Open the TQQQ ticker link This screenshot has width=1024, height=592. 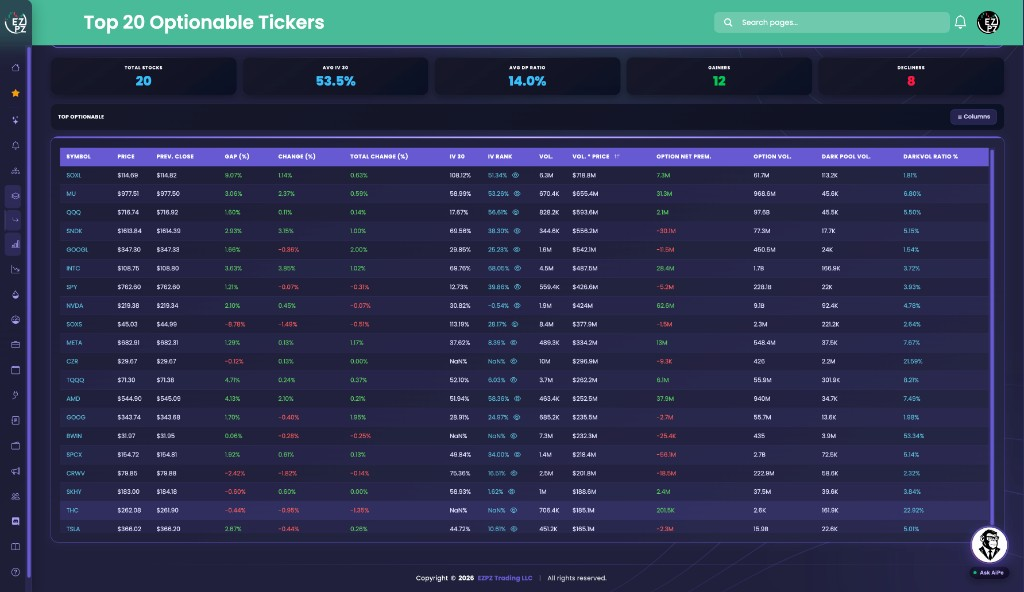75,380
